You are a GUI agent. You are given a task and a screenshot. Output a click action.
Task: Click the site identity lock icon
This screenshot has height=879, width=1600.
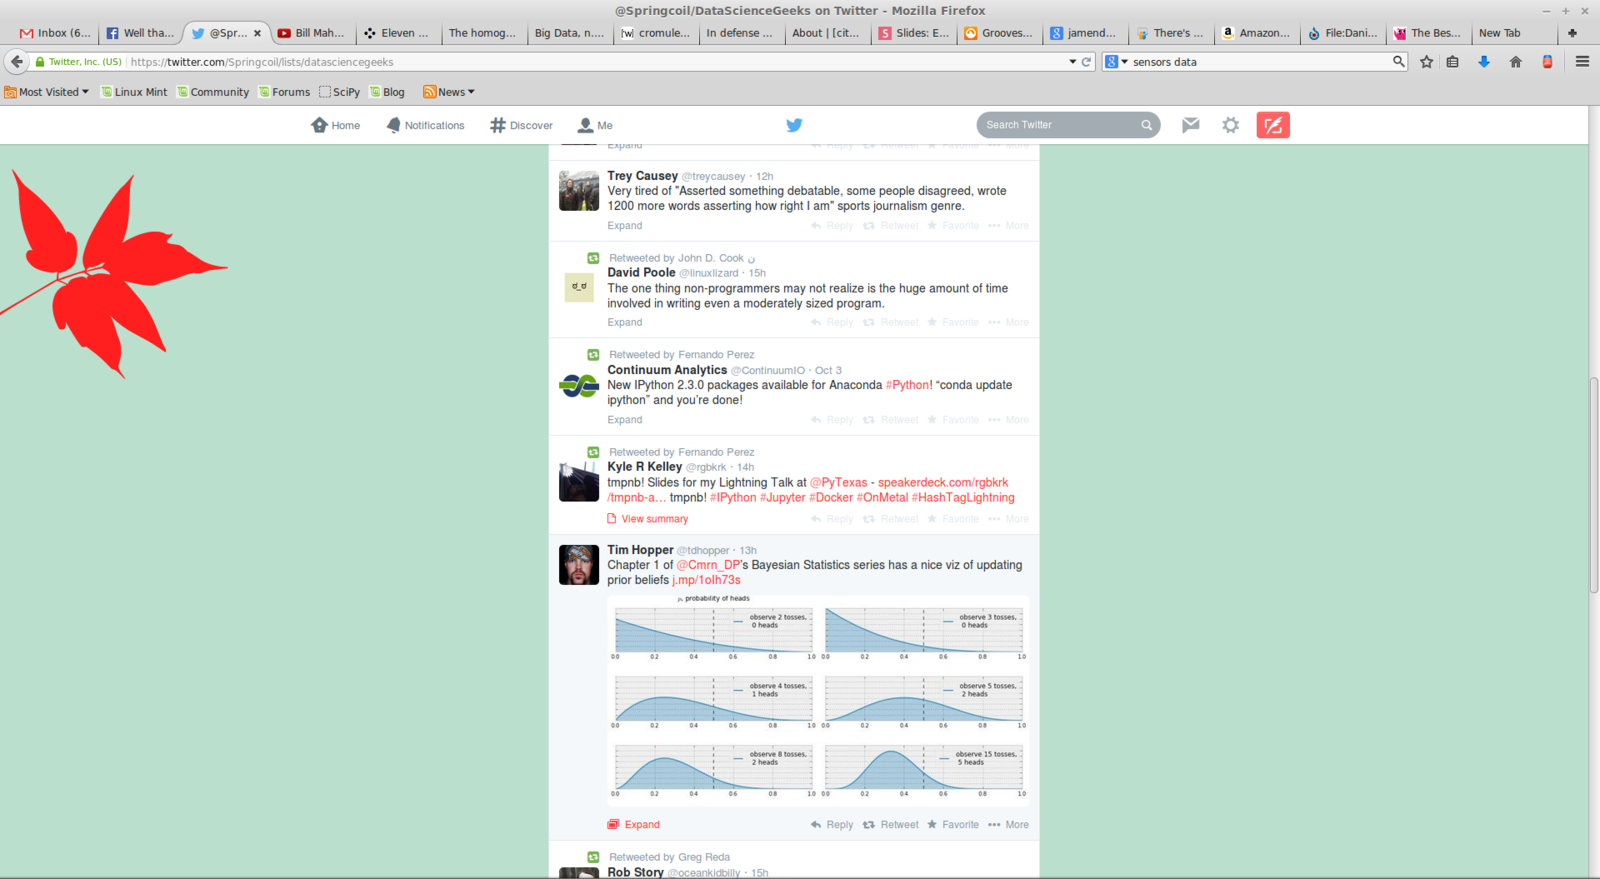pyautogui.click(x=40, y=62)
